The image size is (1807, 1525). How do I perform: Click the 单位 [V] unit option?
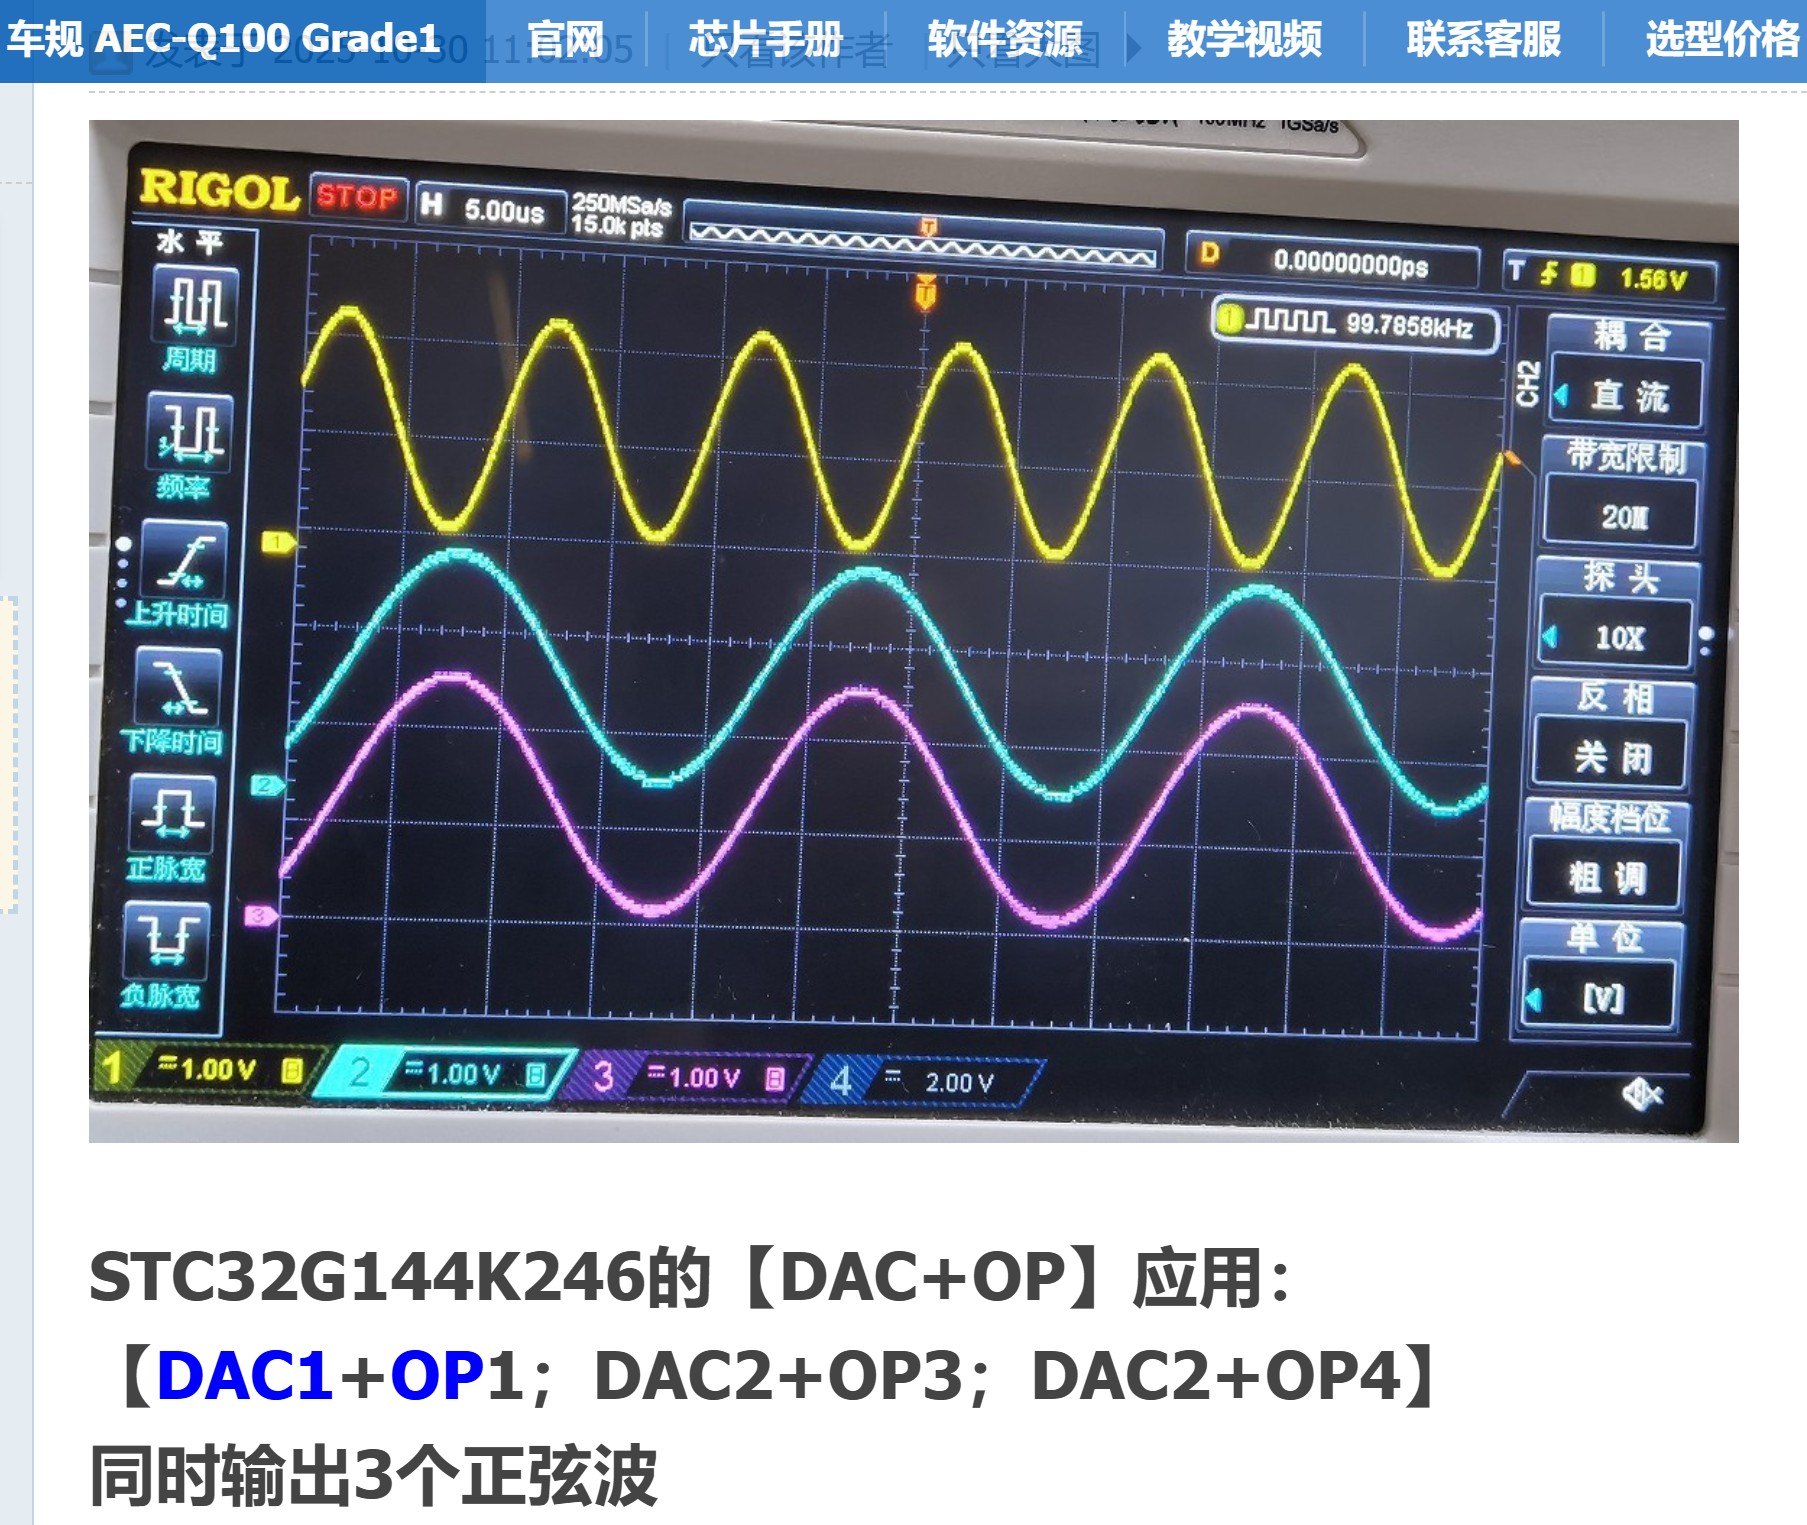1600,975
